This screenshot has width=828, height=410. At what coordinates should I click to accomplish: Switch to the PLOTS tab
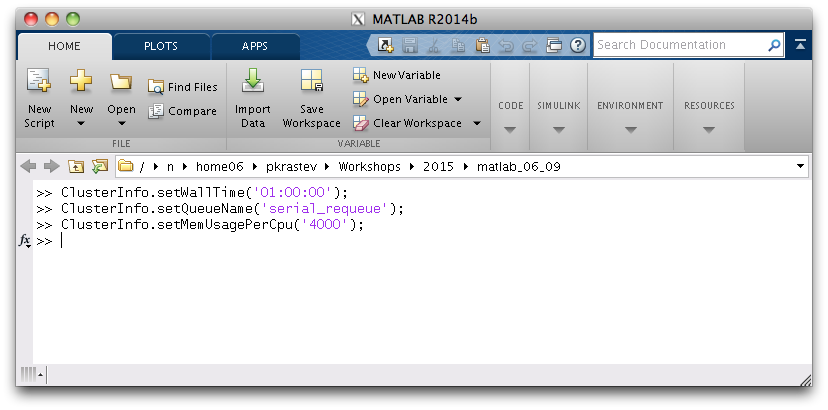pyautogui.click(x=160, y=46)
